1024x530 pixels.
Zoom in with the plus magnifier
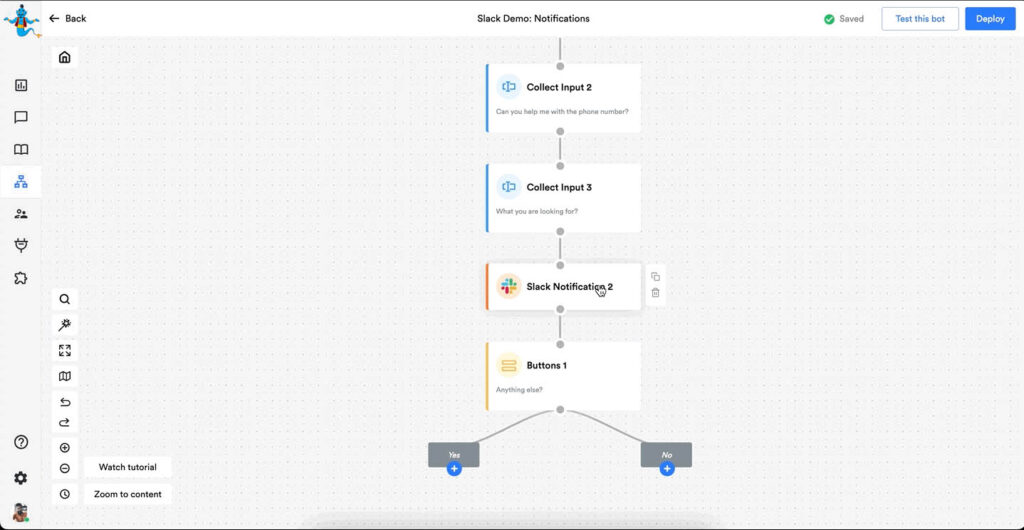[x=65, y=448]
